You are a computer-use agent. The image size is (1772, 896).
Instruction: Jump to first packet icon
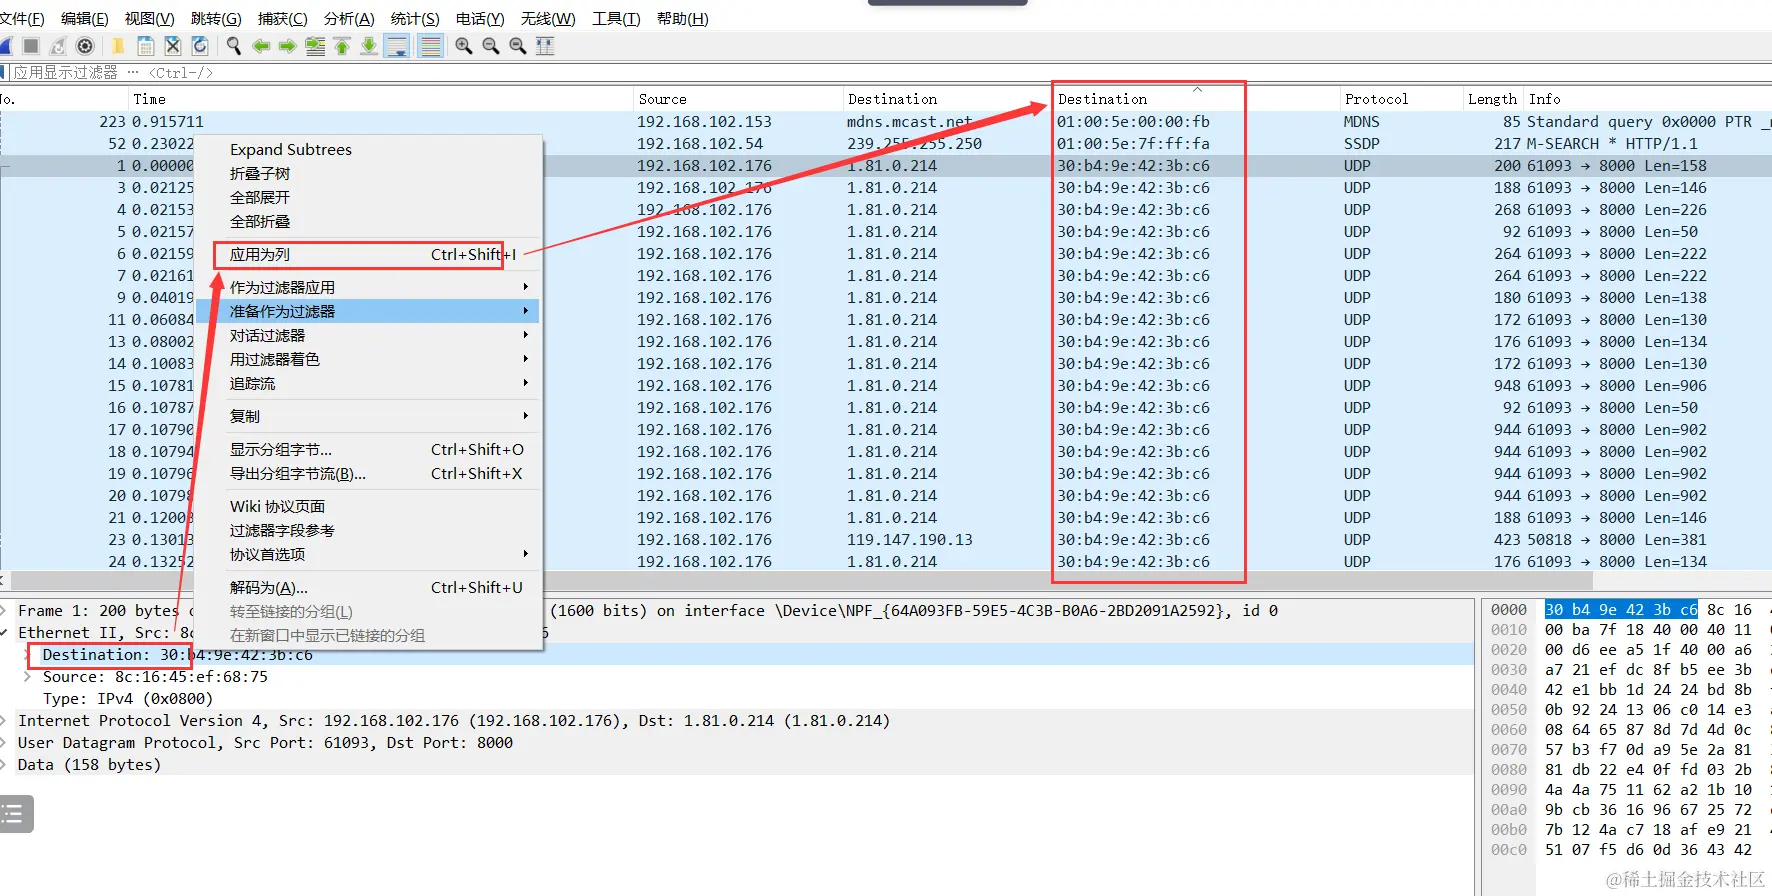pos(342,46)
